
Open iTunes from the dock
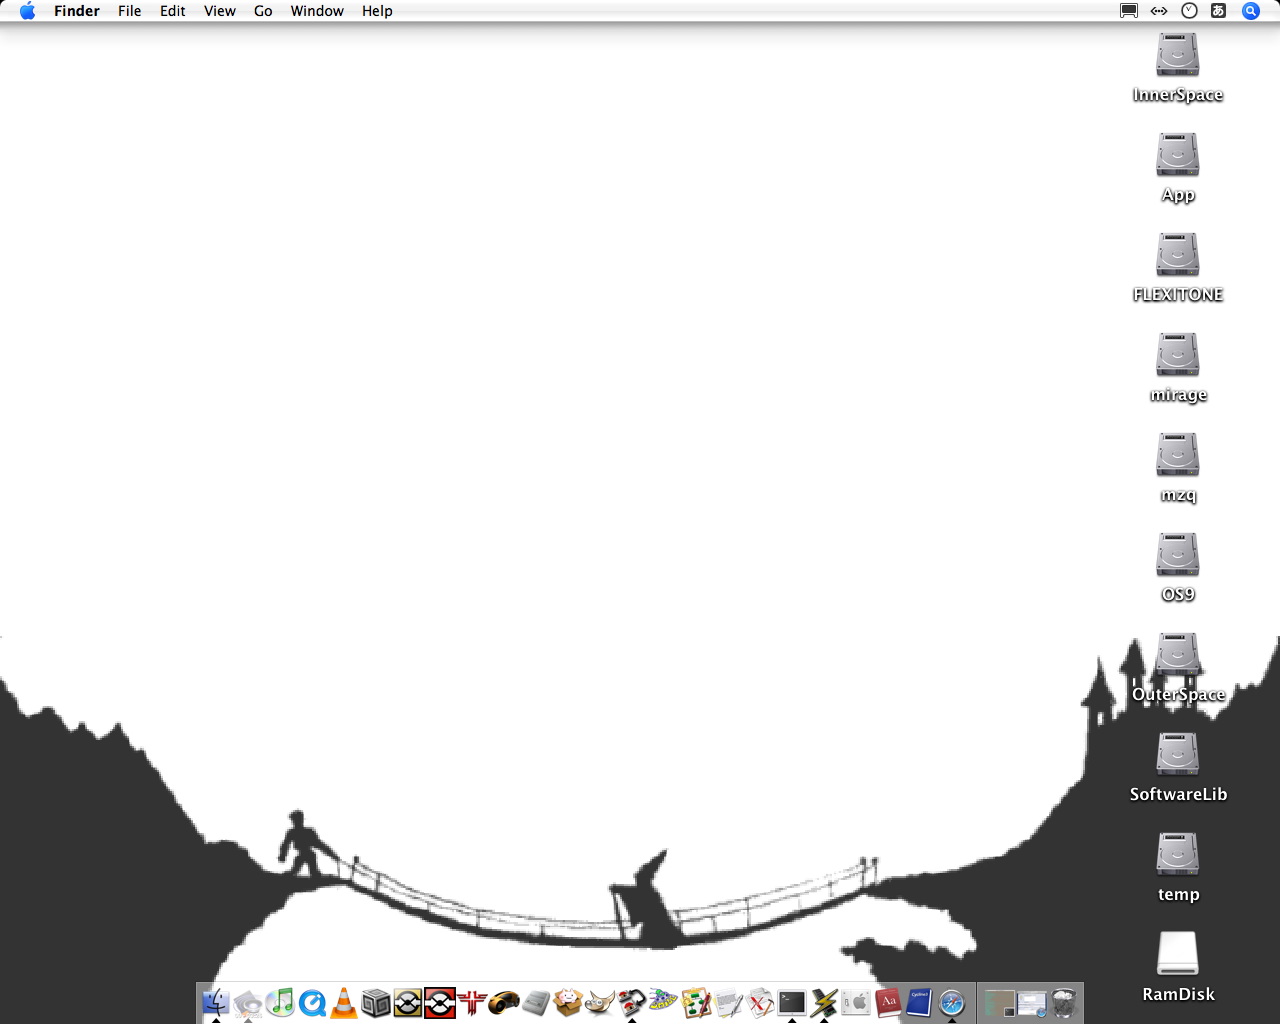pos(280,1002)
